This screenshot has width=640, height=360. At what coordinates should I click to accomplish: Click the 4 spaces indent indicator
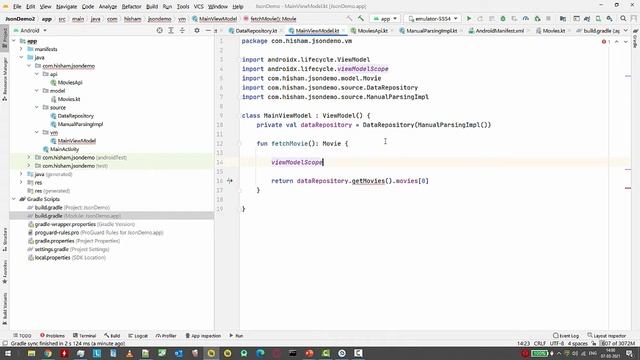pos(578,344)
